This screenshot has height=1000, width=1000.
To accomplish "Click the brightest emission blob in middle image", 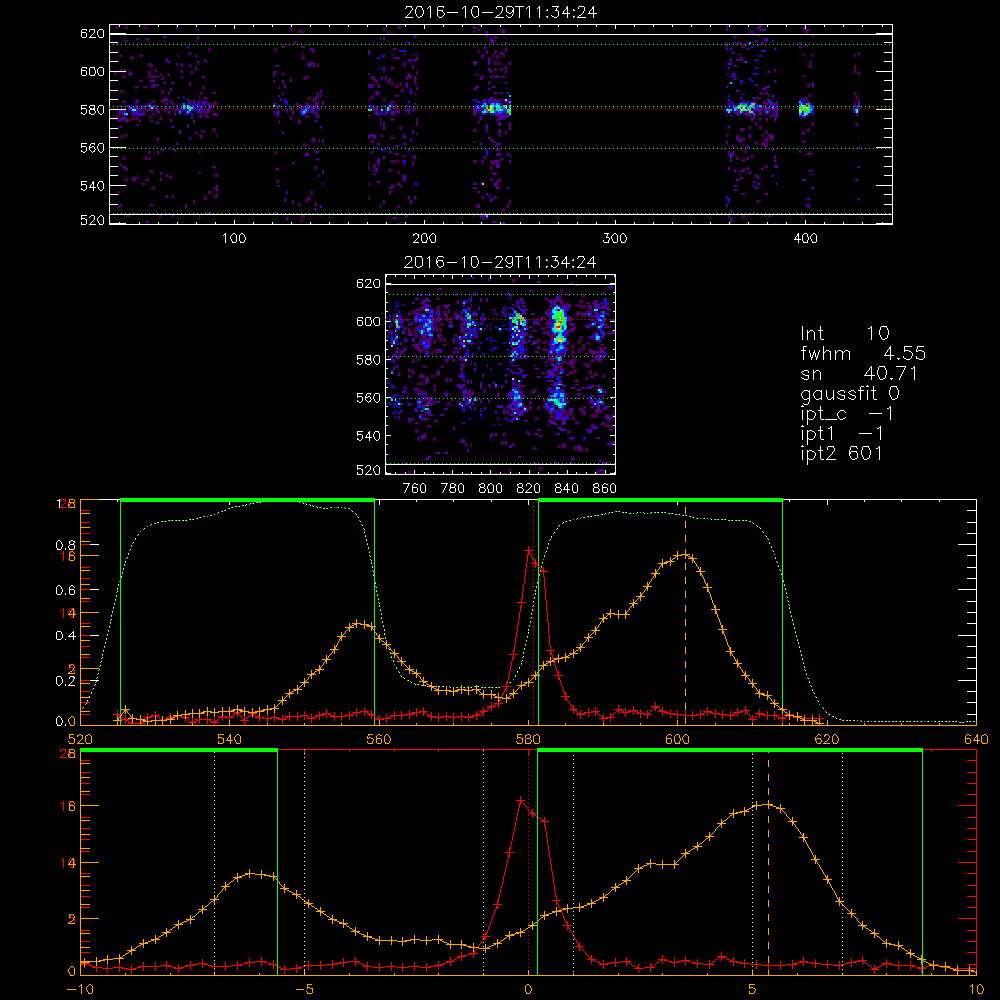I will [559, 325].
